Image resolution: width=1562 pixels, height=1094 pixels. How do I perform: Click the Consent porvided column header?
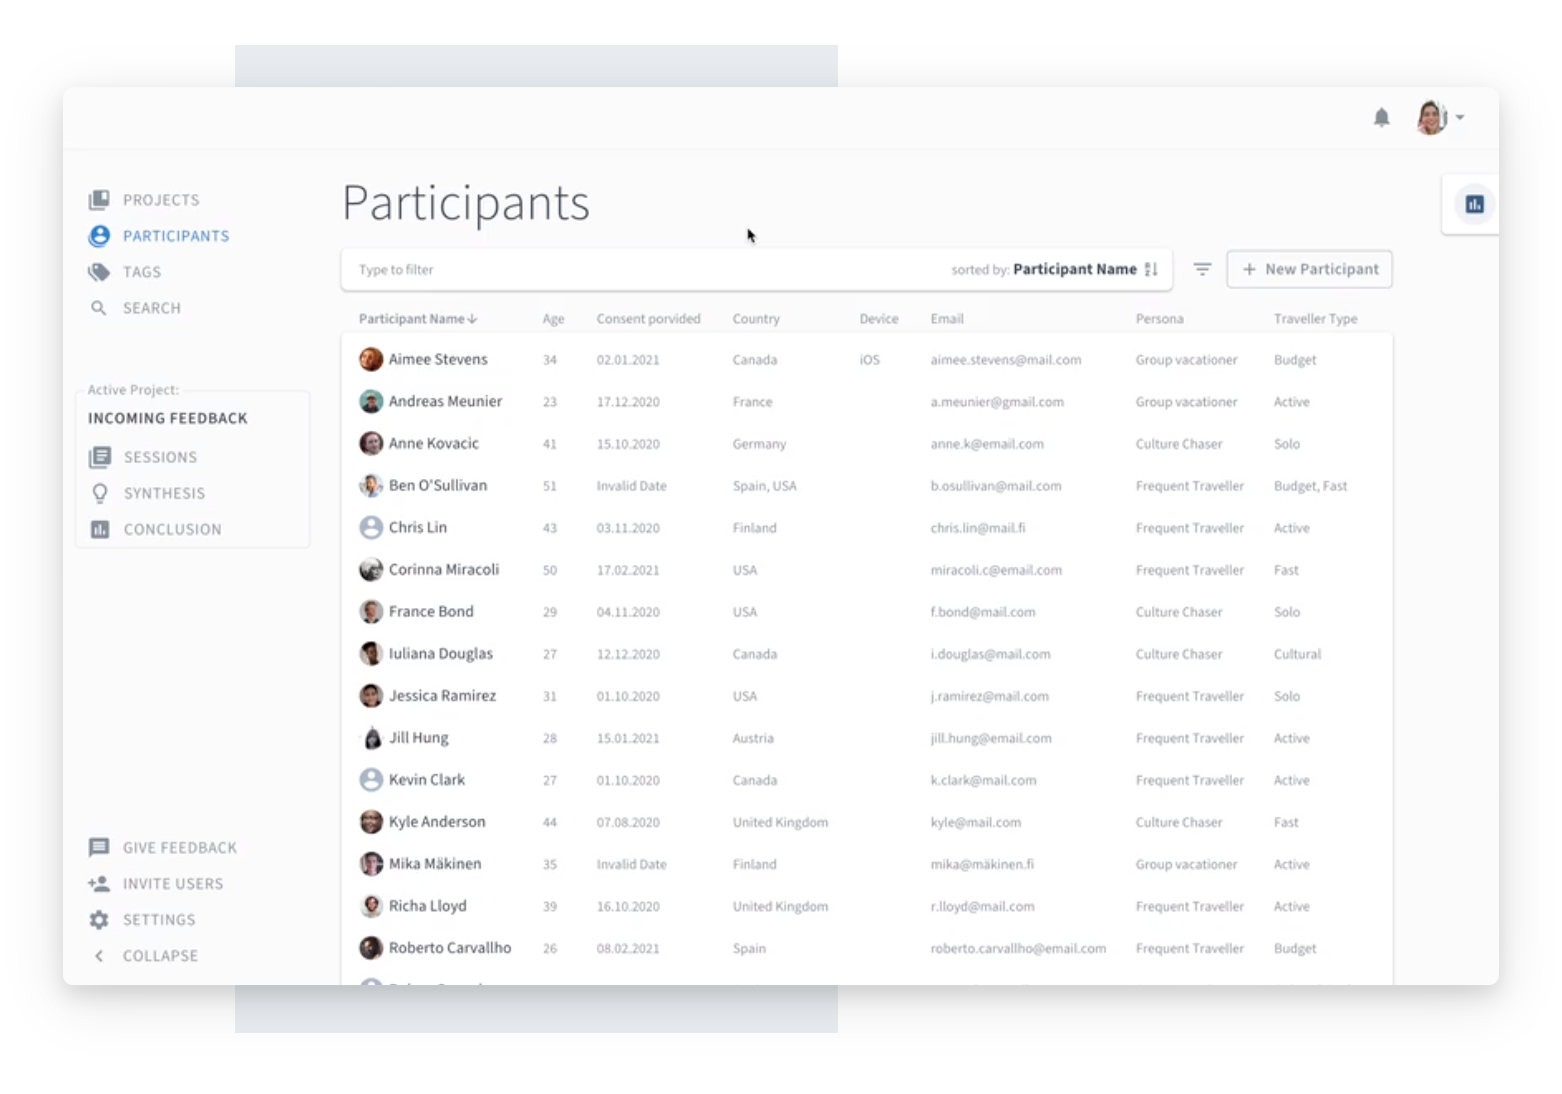pos(648,319)
